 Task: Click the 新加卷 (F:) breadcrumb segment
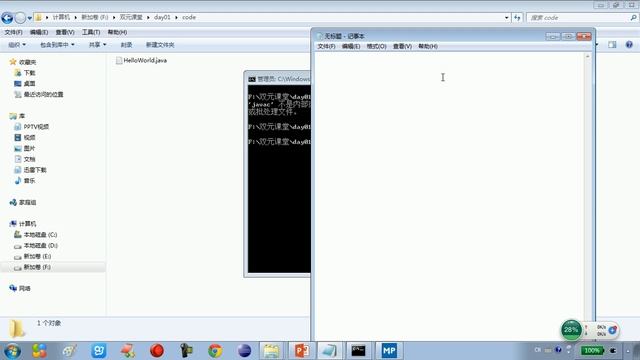95,17
